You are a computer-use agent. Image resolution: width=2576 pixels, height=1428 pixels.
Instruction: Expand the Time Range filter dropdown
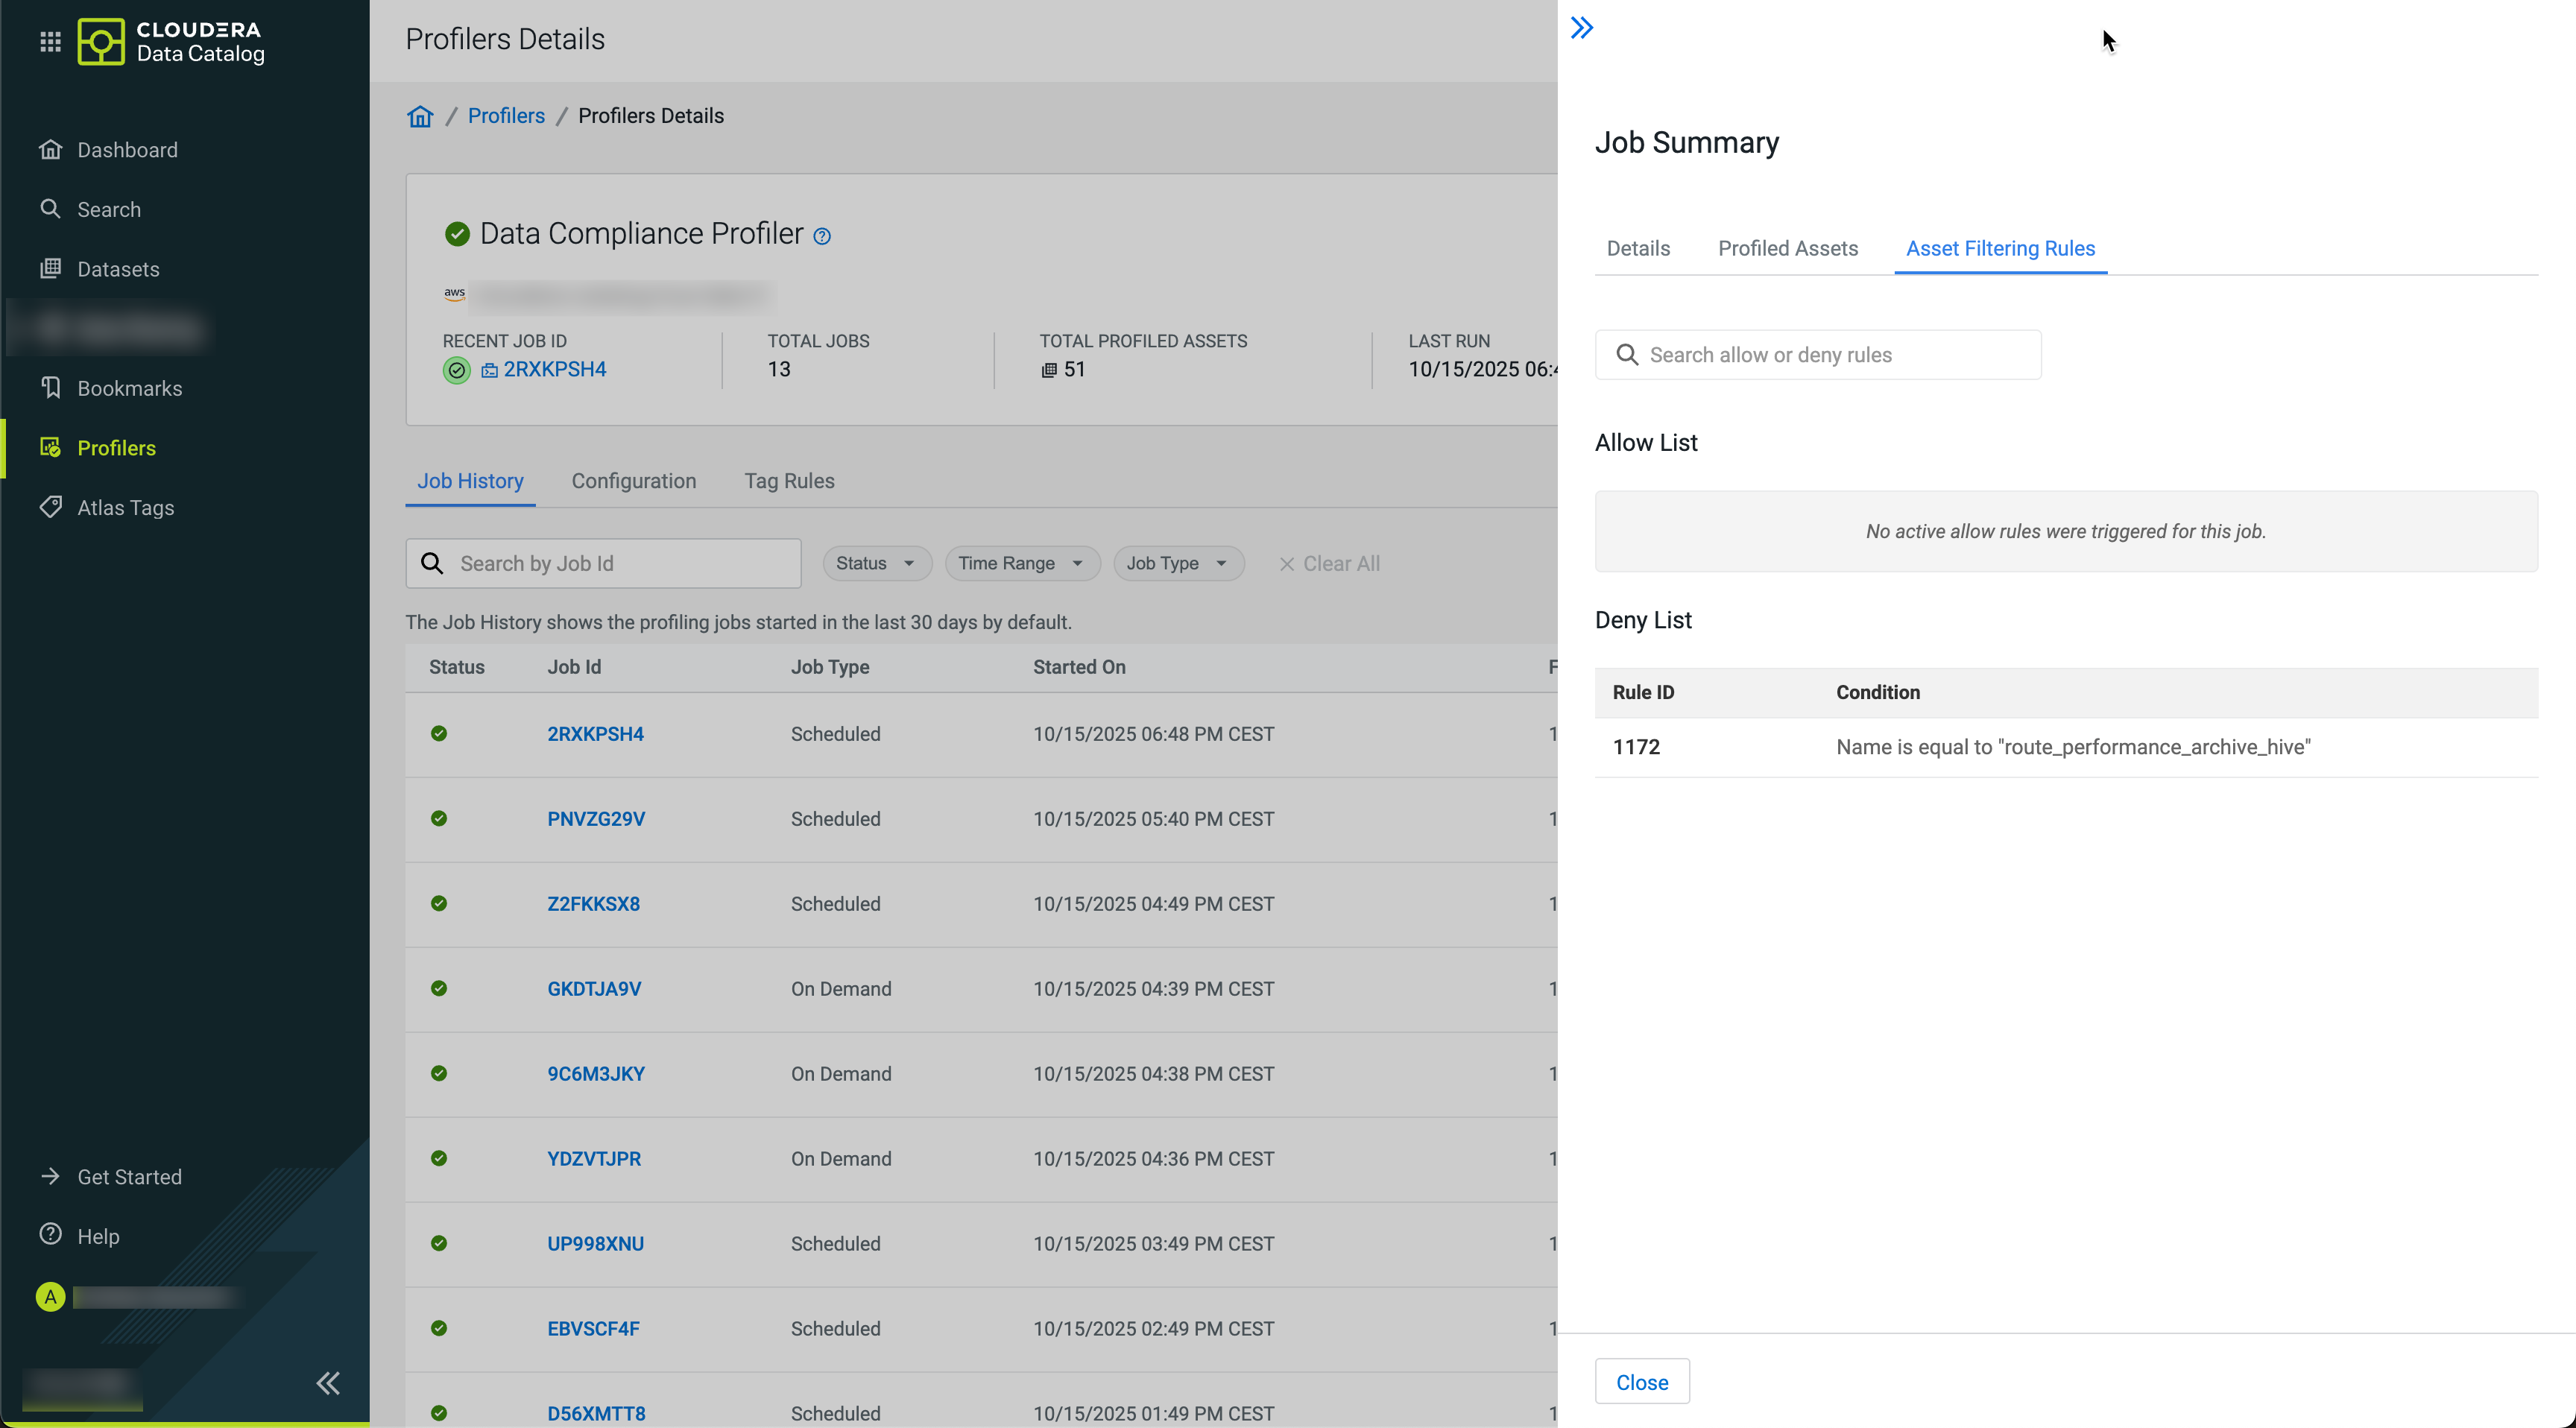(1020, 563)
